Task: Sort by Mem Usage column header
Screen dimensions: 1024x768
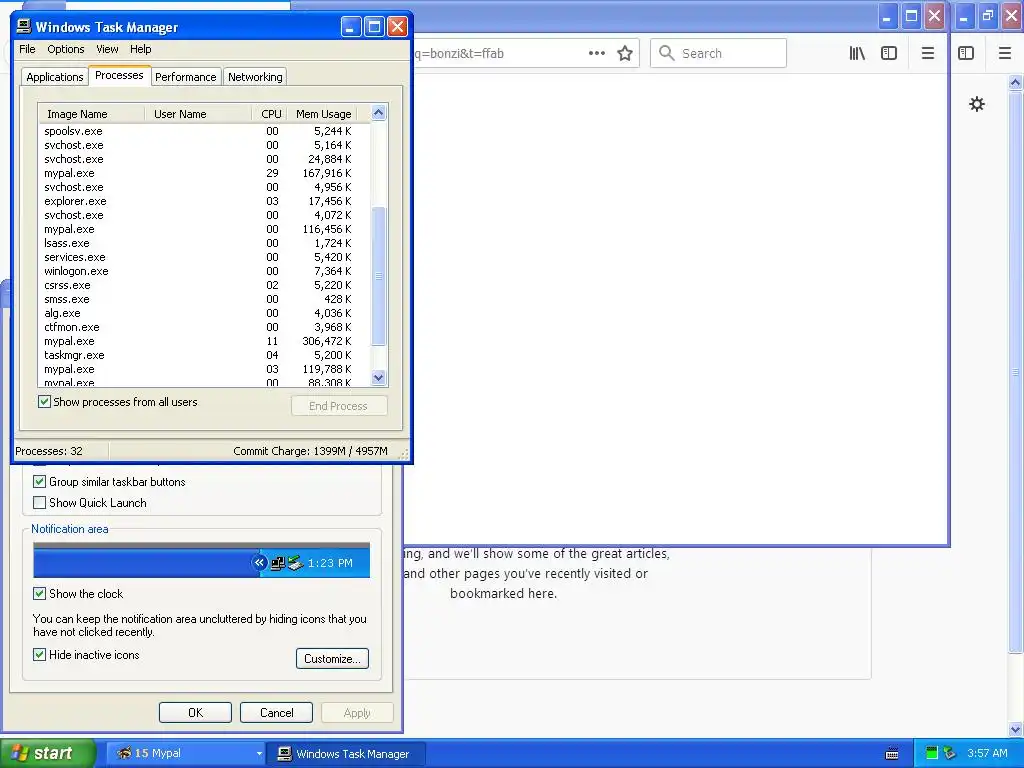Action: [323, 114]
